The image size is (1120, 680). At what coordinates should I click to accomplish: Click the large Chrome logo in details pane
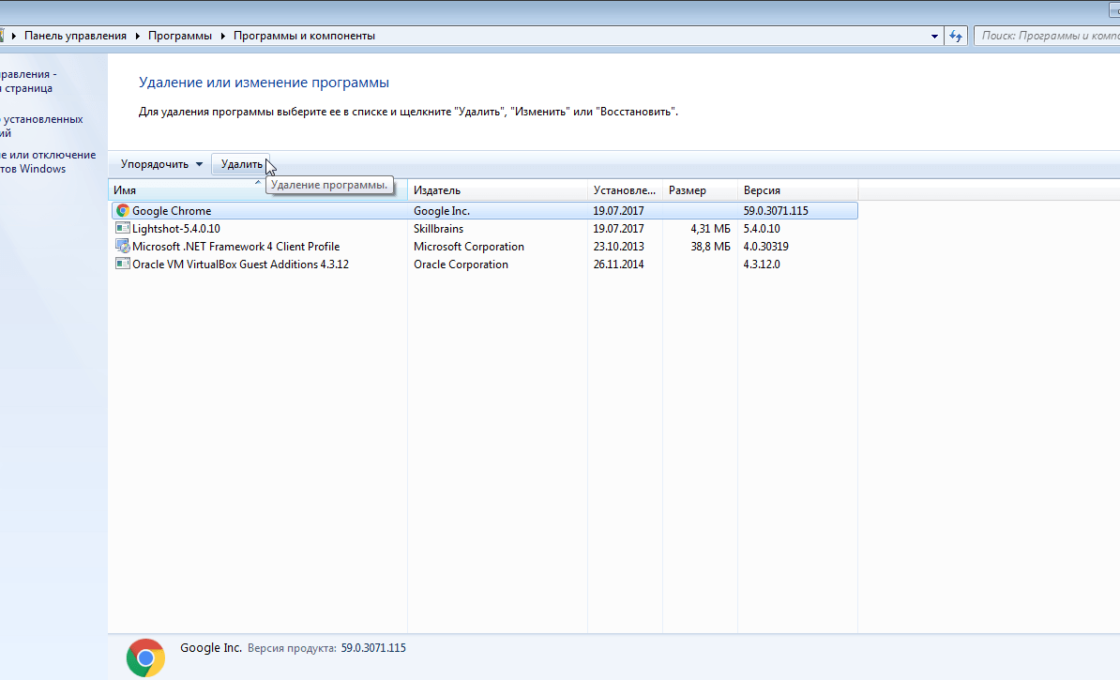point(146,657)
